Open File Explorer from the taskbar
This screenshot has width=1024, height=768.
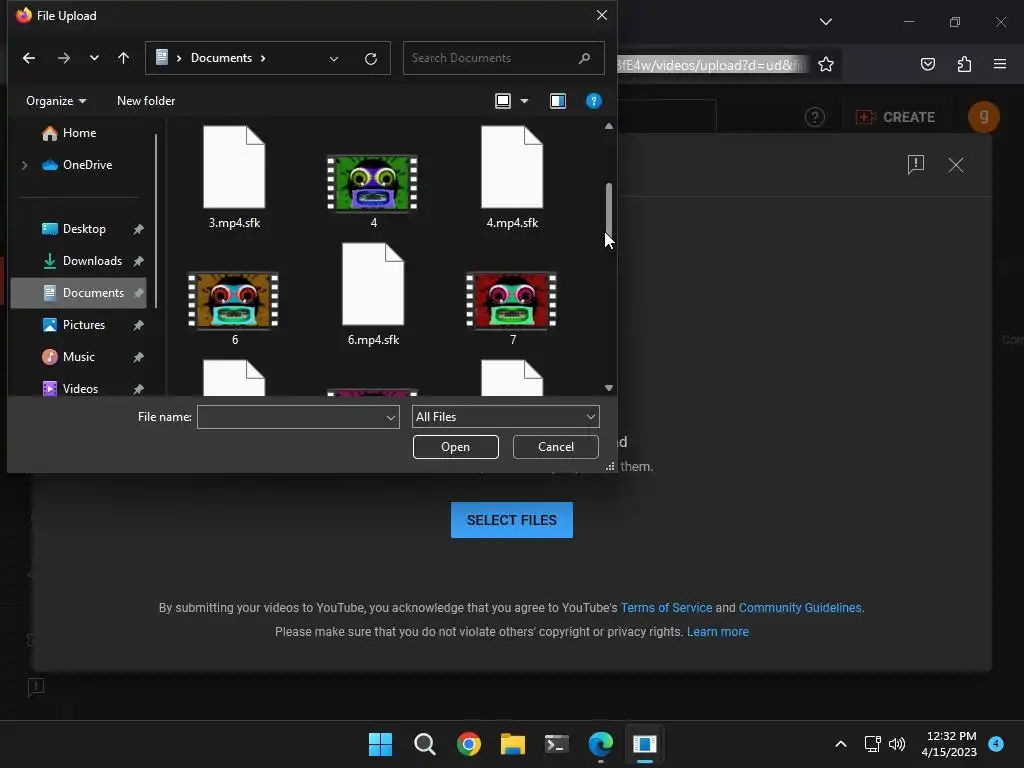(513, 744)
